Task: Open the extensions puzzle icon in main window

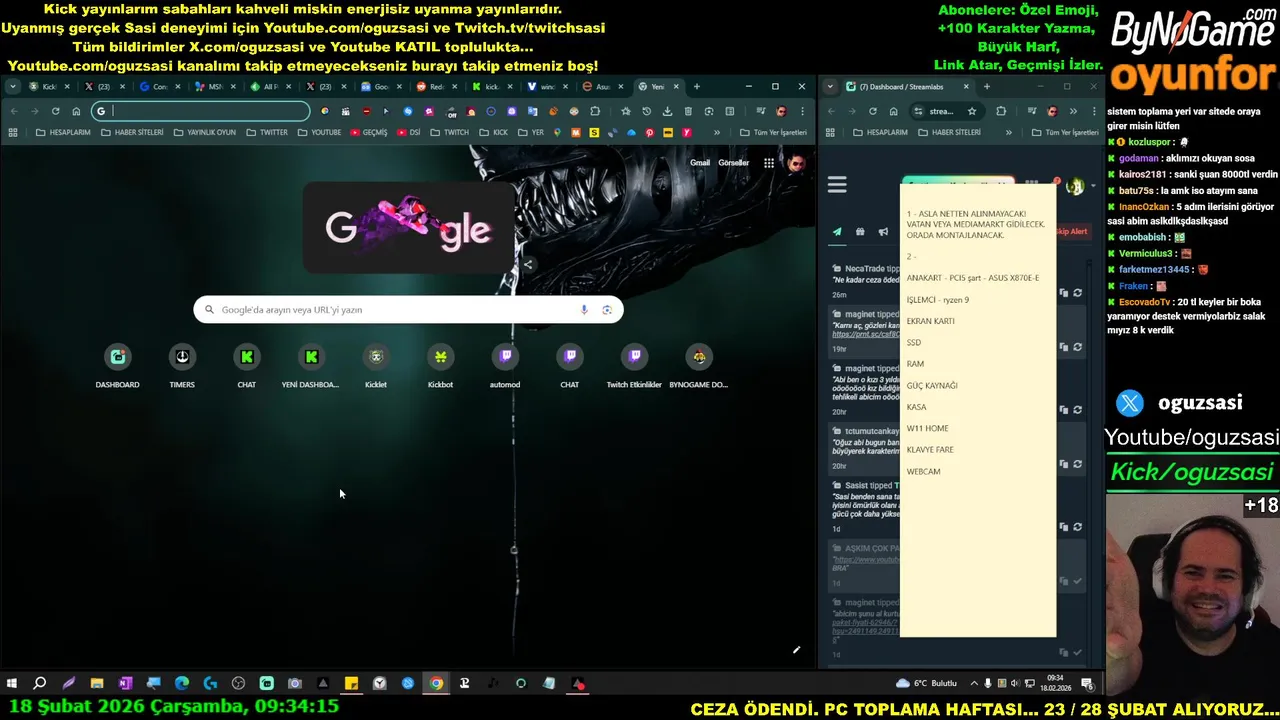Action: click(x=596, y=111)
